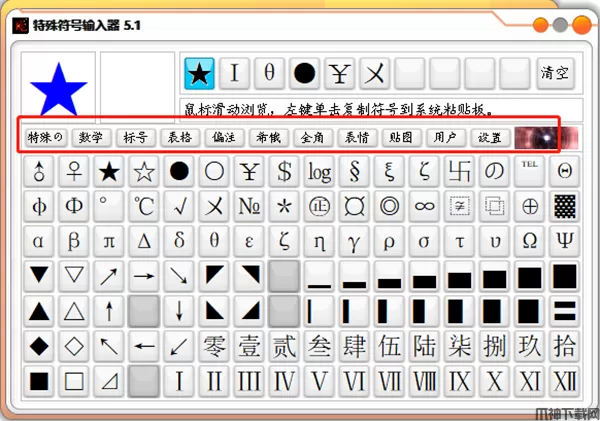
Task: Click the infinity ∞ symbol
Action: pyautogui.click(x=425, y=206)
